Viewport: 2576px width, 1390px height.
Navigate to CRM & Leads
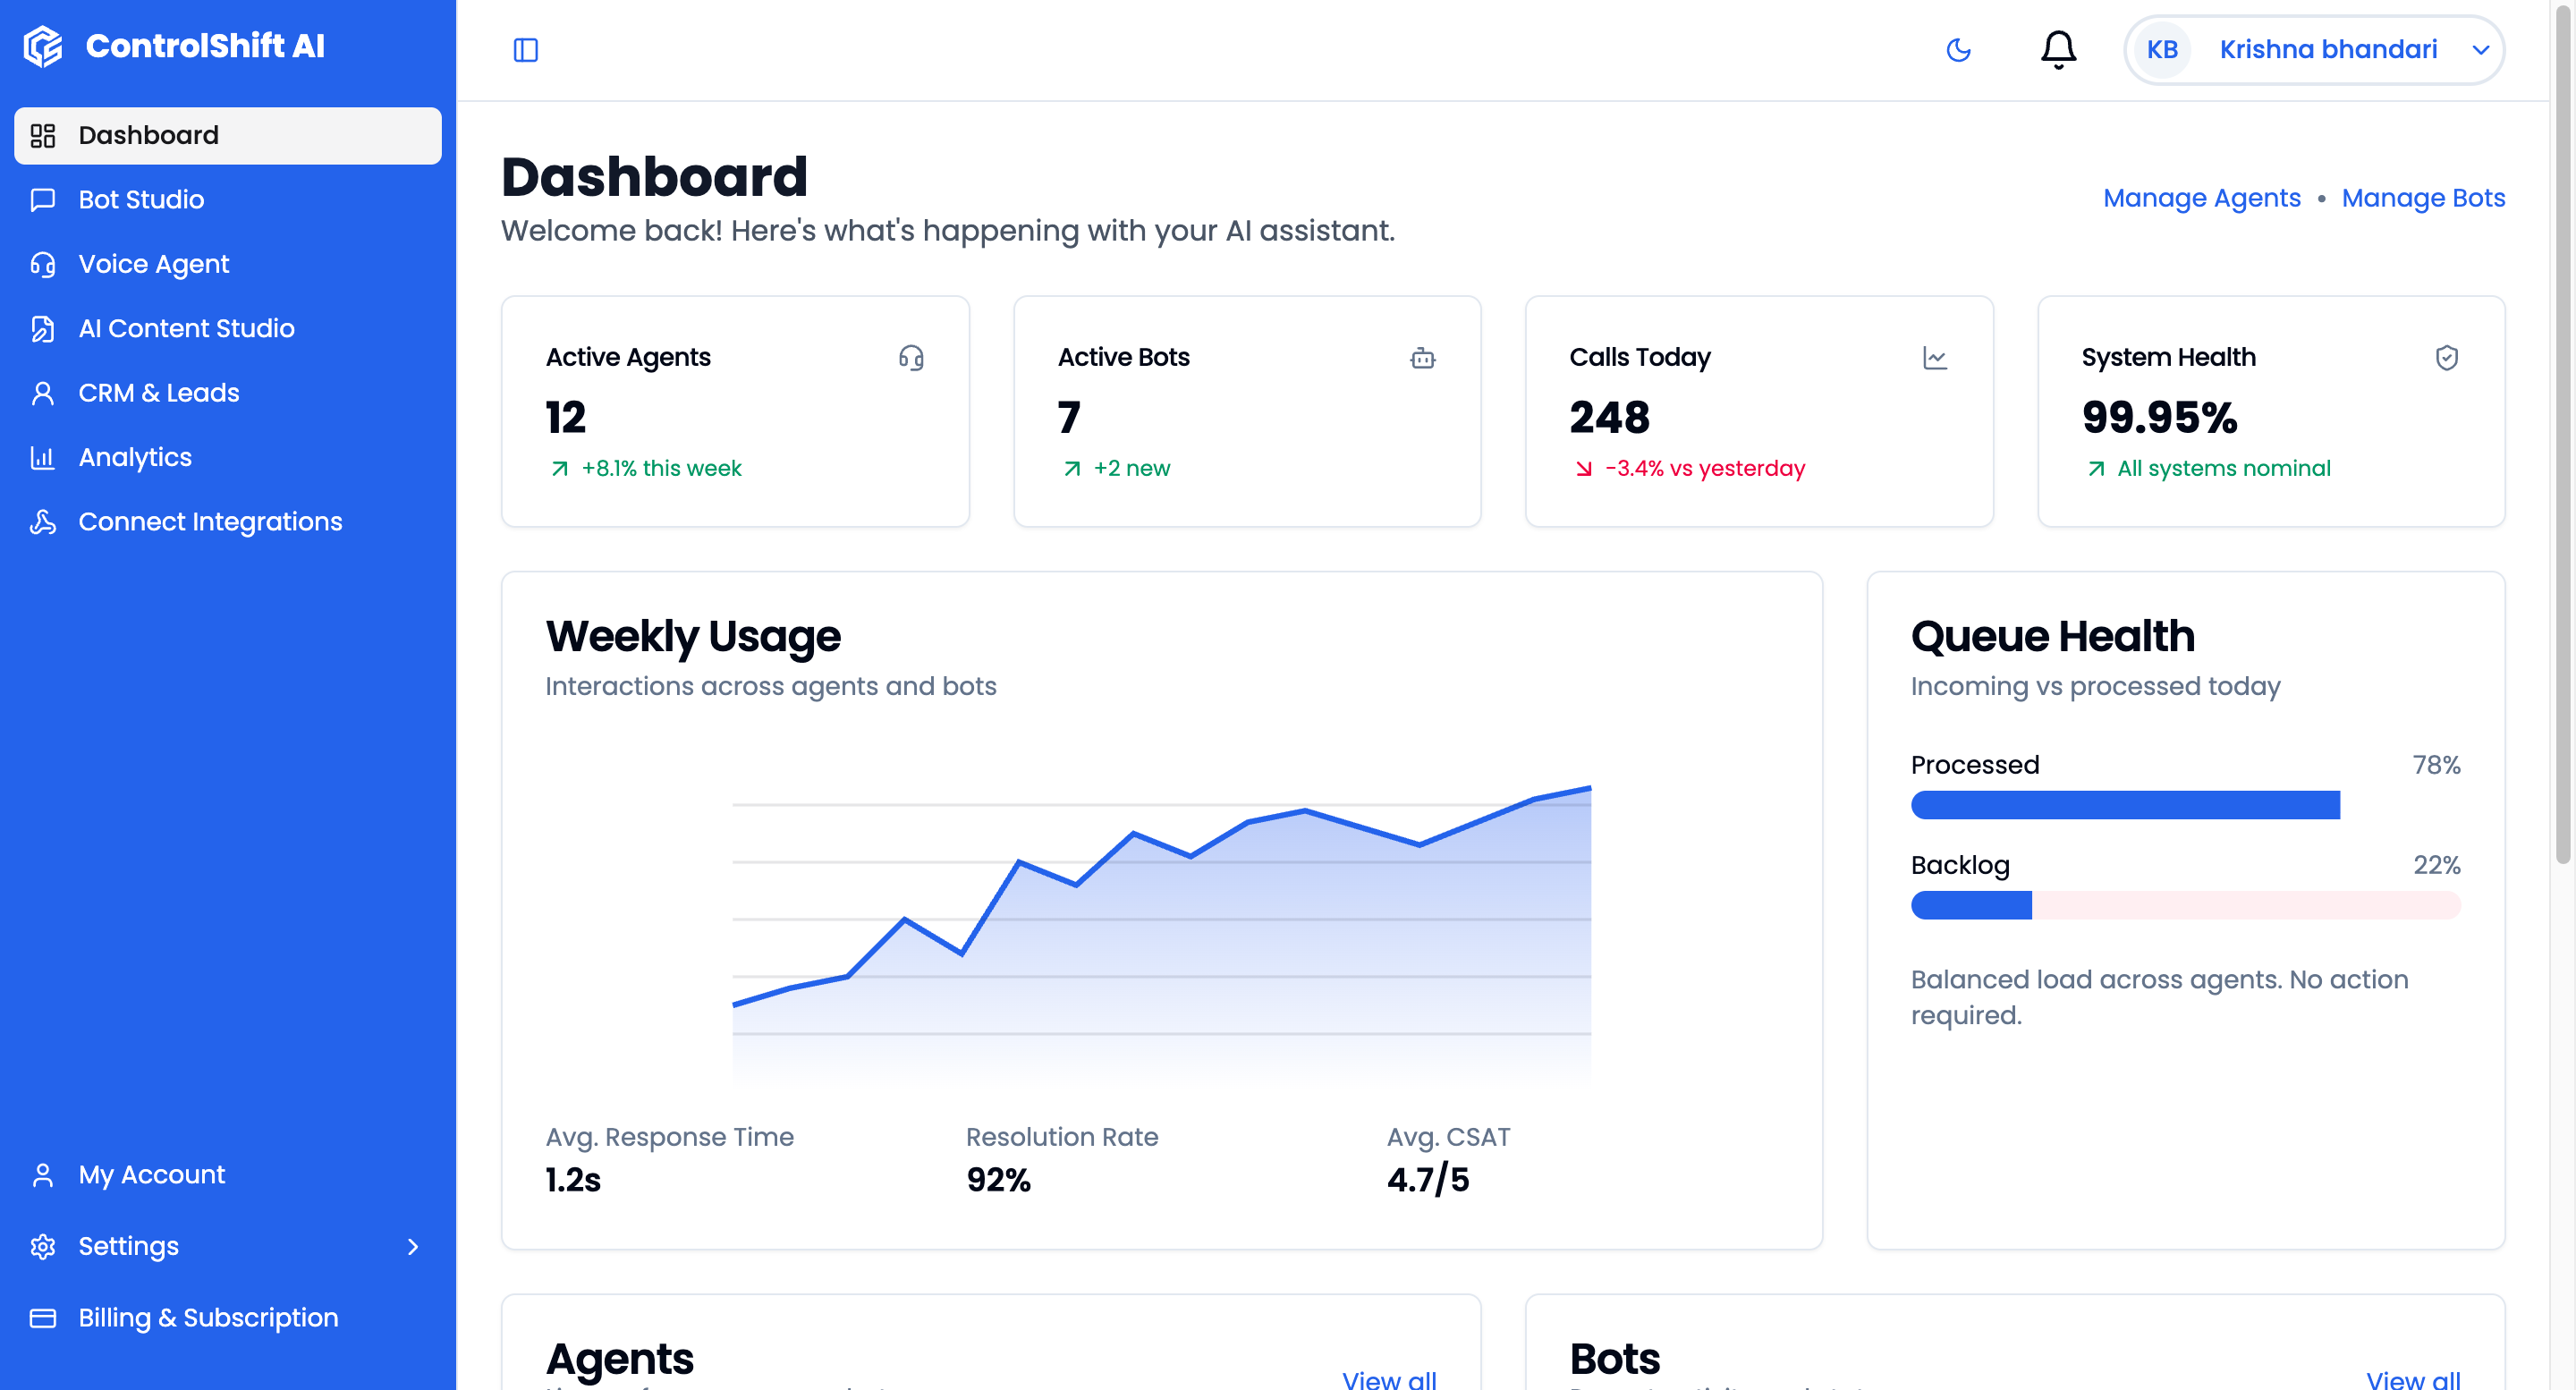click(158, 392)
